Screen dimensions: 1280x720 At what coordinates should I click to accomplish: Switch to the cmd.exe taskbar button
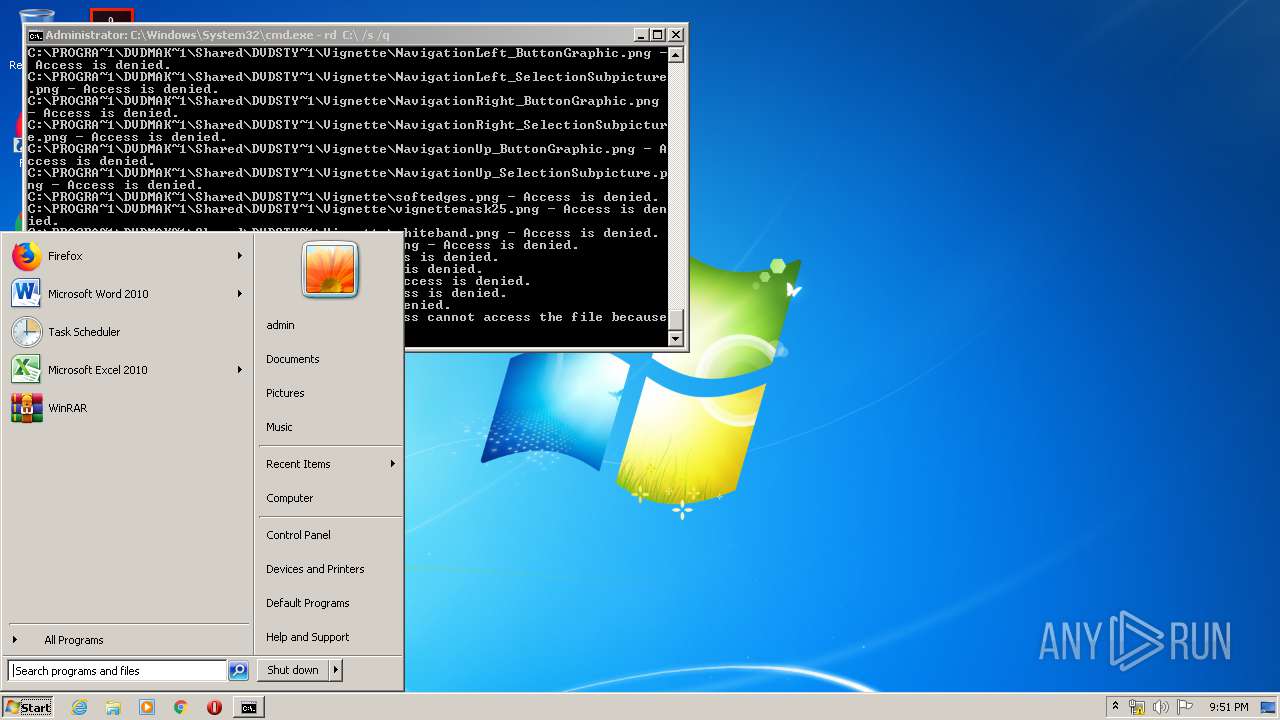pos(248,707)
